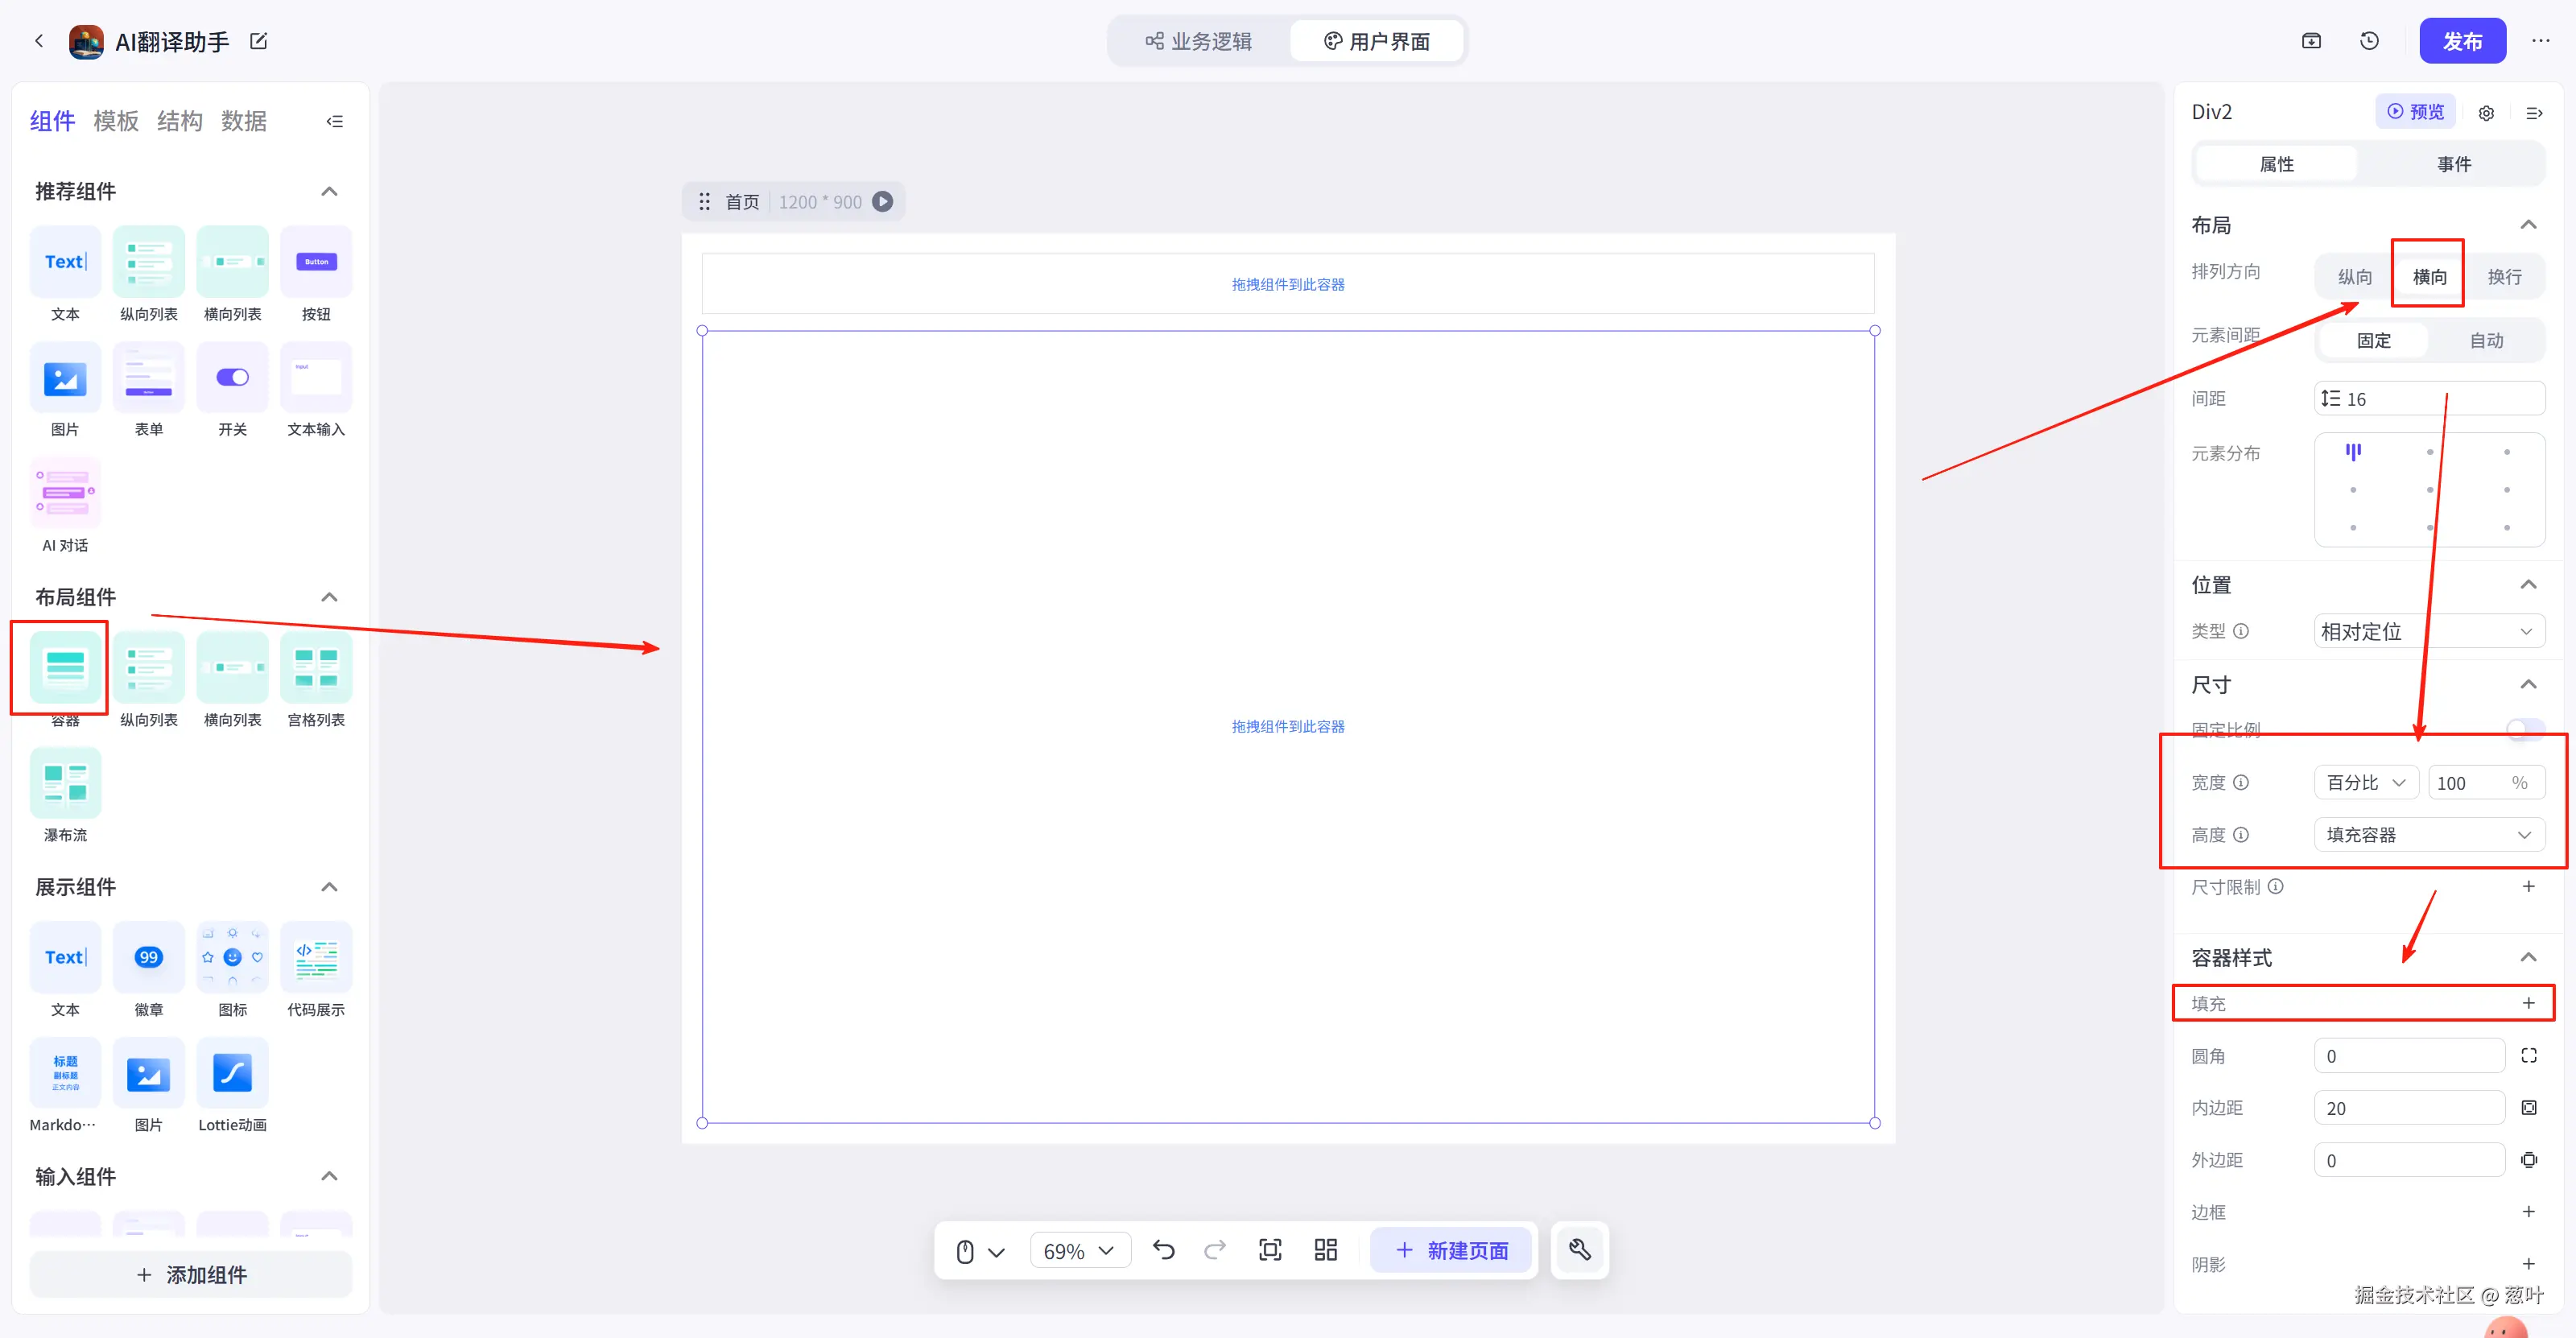The image size is (2576, 1338).
Task: Click the fit-to-screen icon in toolbar
Action: (x=1270, y=1250)
